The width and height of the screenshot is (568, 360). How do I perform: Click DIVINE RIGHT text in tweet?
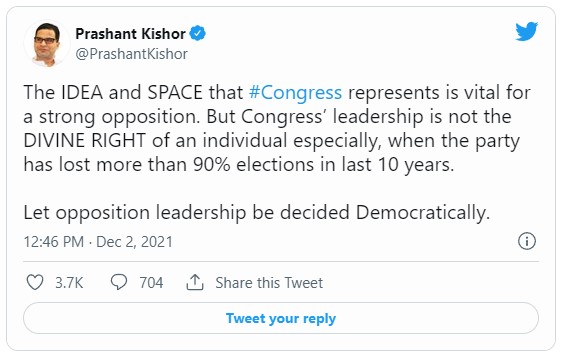click(85, 141)
